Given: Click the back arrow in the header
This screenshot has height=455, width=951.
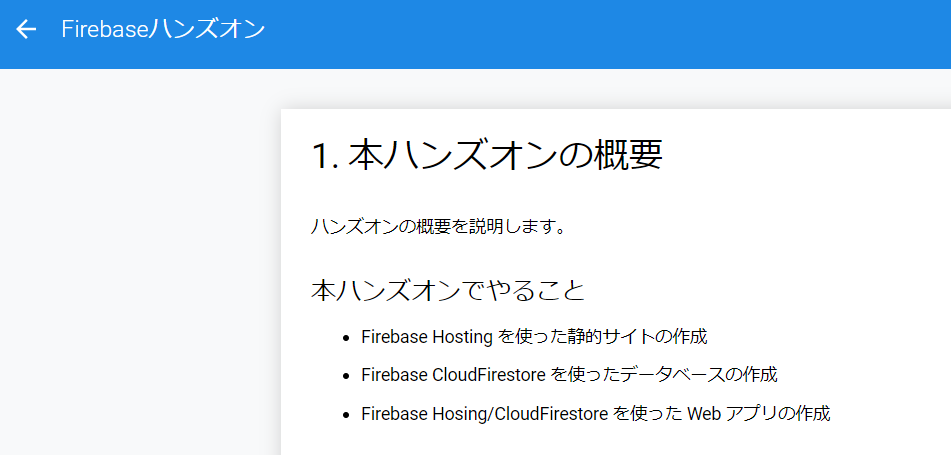Looking at the screenshot, I should [26, 29].
